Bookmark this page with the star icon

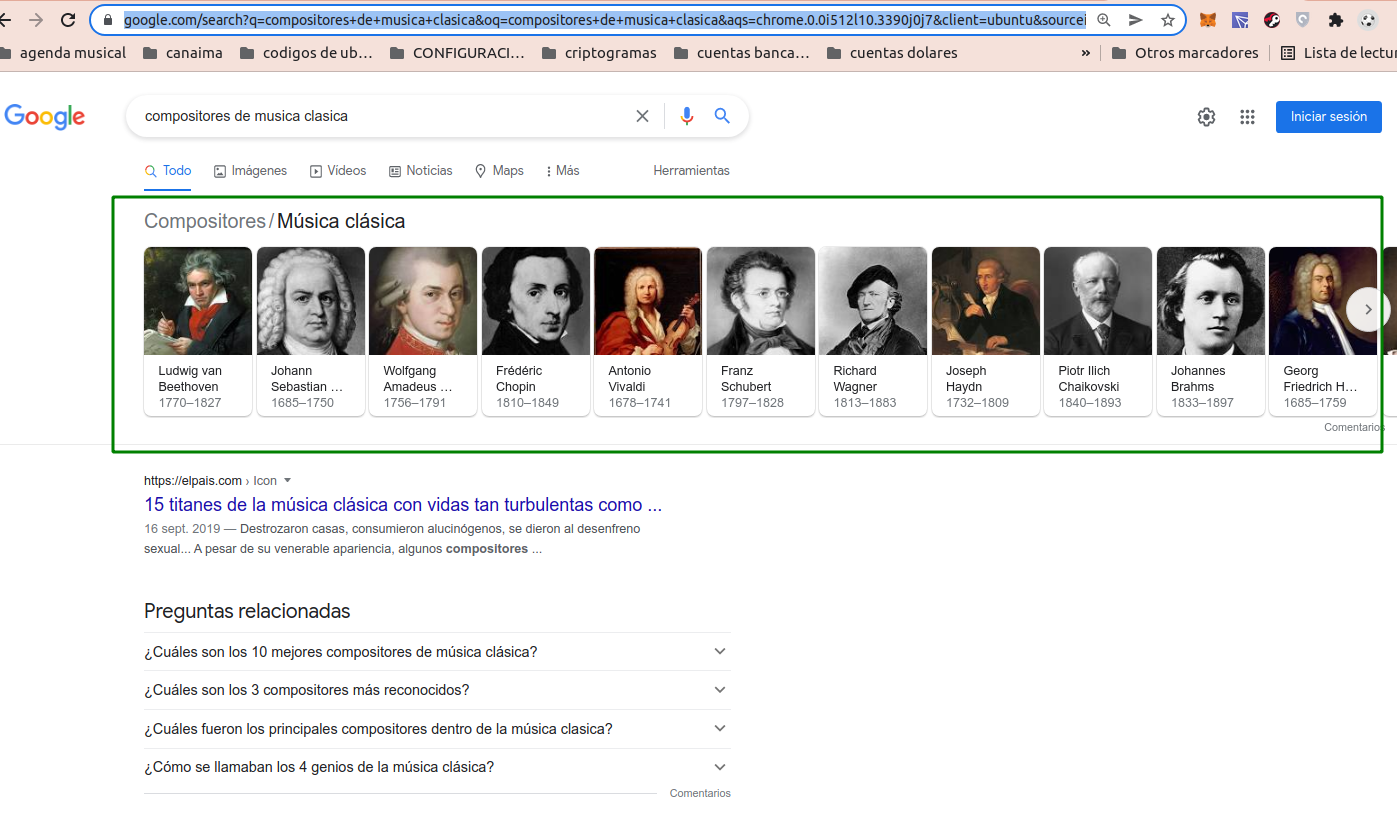[1167, 20]
